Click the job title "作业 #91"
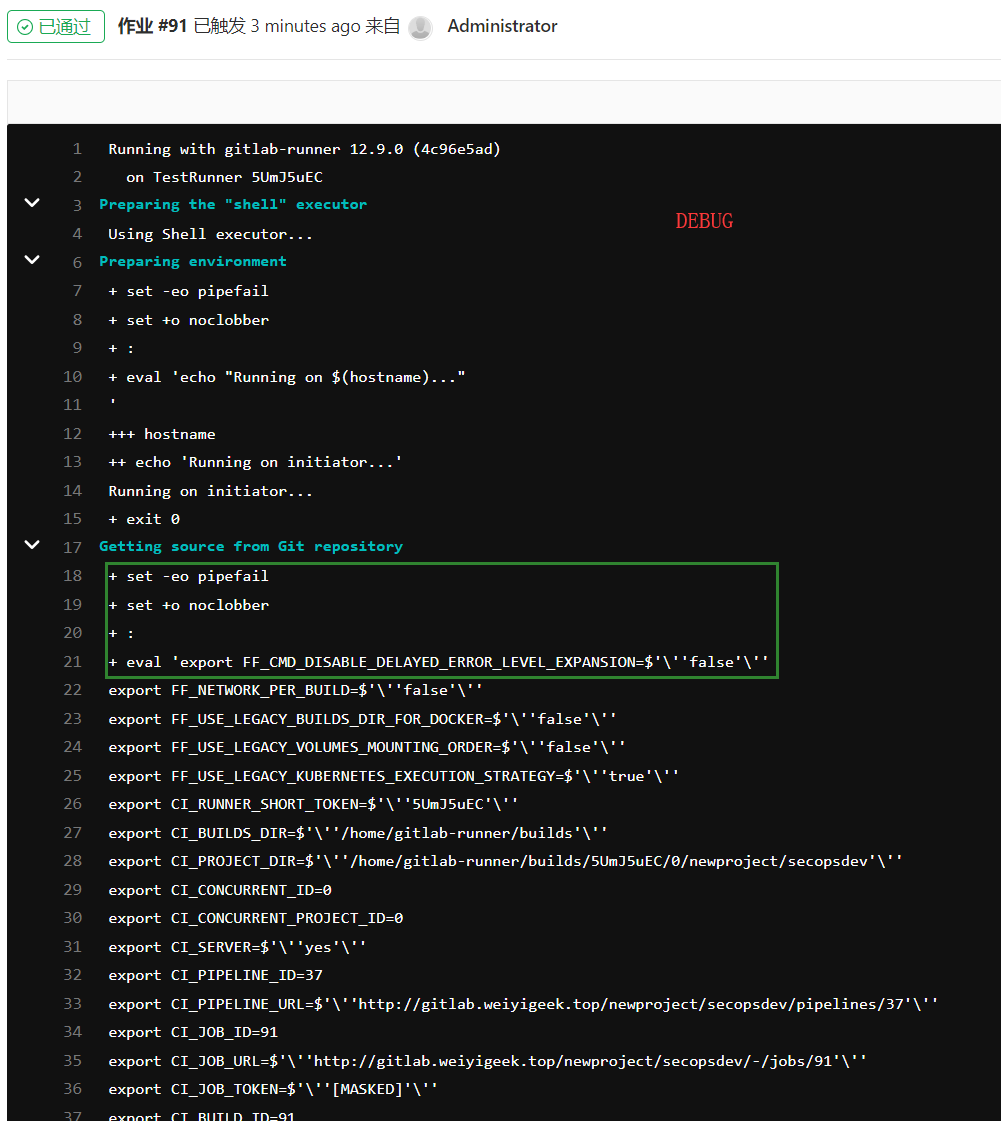Image resolution: width=1001 pixels, height=1121 pixels. [153, 25]
